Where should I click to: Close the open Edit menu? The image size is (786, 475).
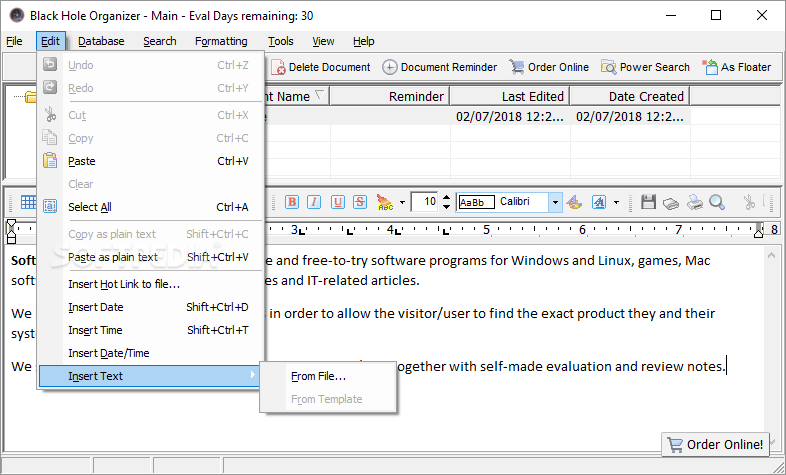pyautogui.click(x=50, y=41)
